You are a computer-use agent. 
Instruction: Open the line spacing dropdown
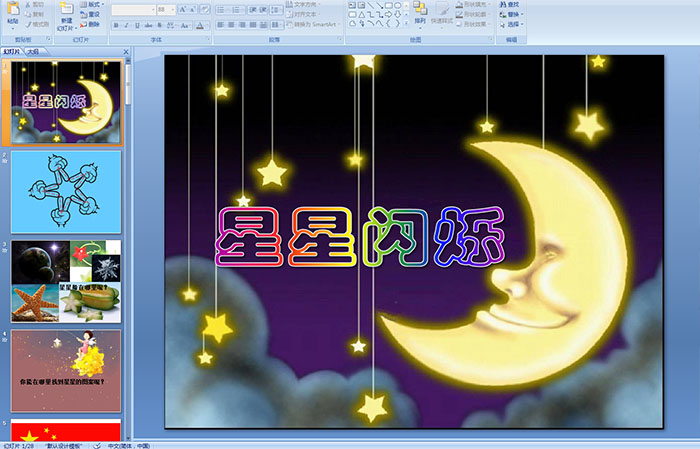tap(277, 10)
